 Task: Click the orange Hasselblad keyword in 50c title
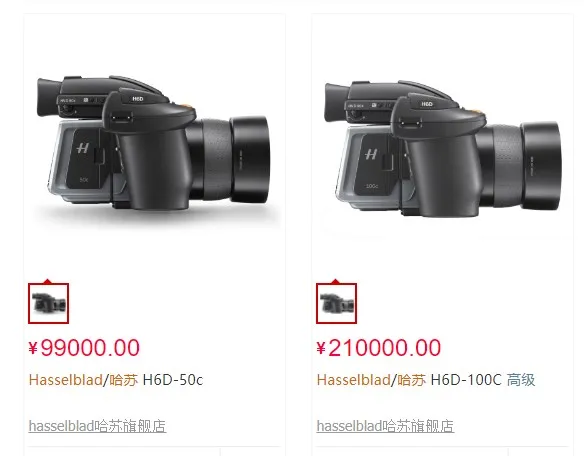click(x=66, y=380)
